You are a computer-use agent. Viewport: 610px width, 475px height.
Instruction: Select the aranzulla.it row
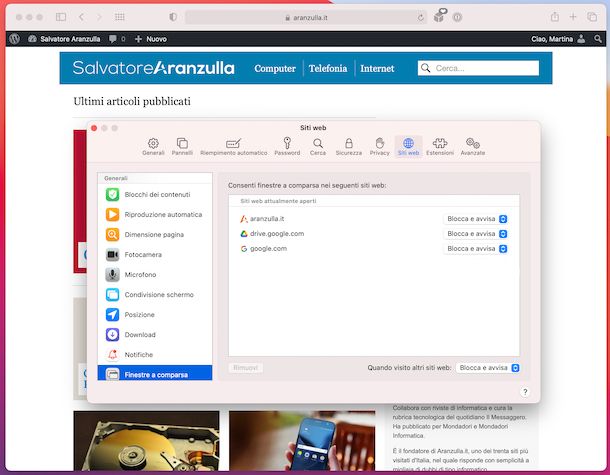373,219
